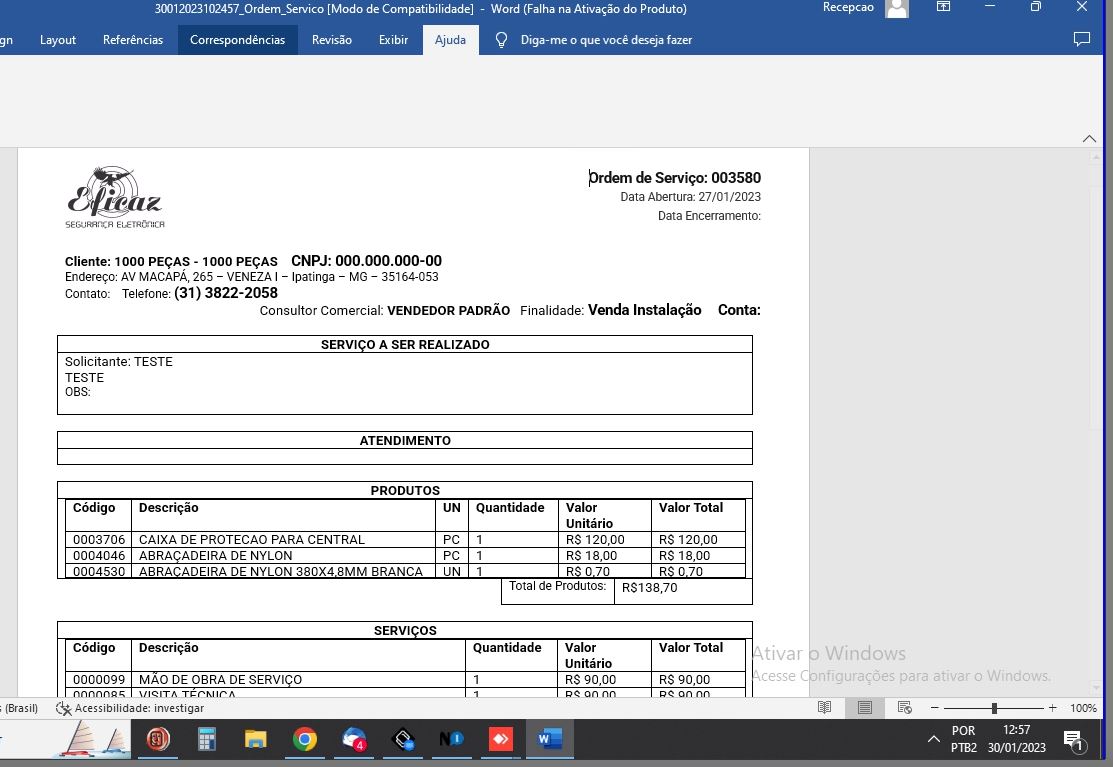Open the Comments pane icon
Viewport: 1113px width, 767px height.
click(x=1081, y=40)
